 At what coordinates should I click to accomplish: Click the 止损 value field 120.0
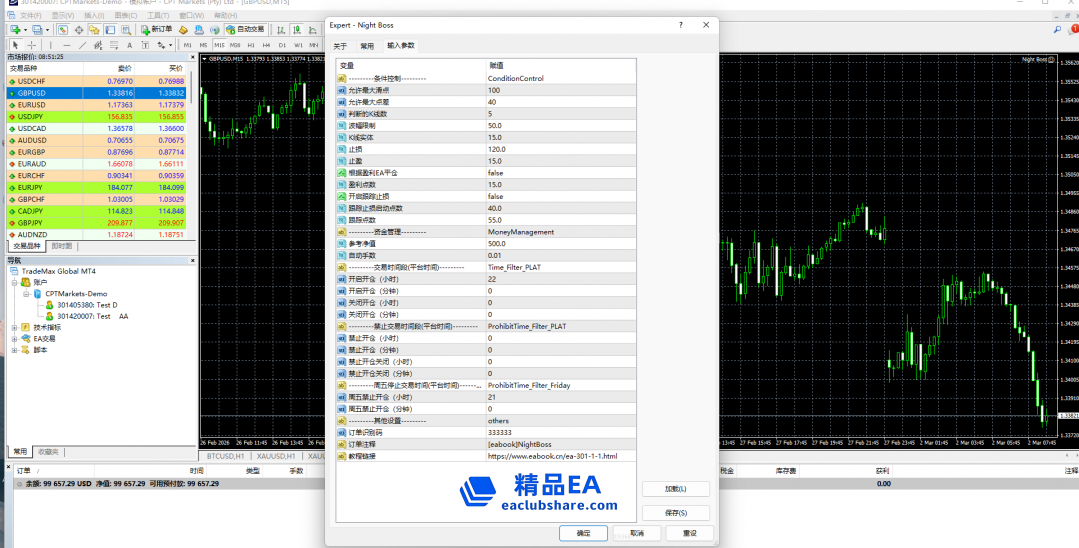pyautogui.click(x=497, y=149)
